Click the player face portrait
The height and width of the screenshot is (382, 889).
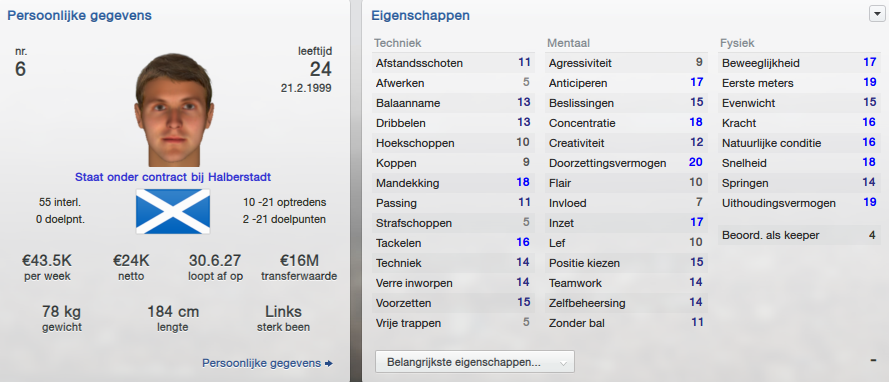click(173, 110)
